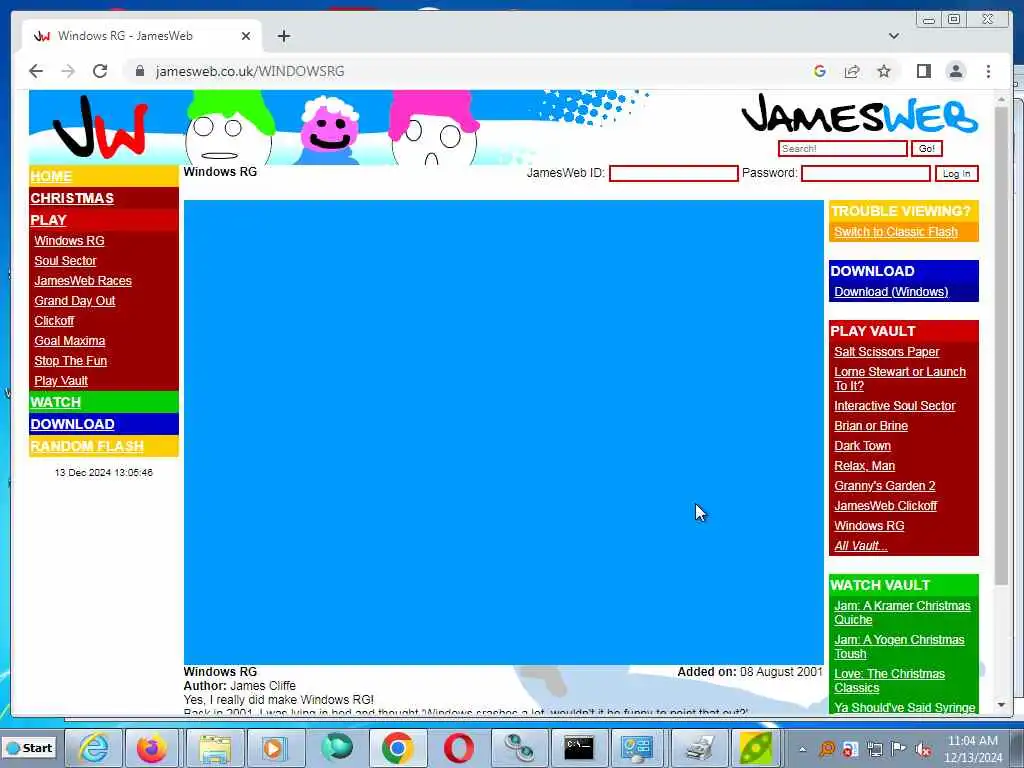Close the Windows RG - JamesWeb tab
Image resolution: width=1024 pixels, height=768 pixels.
[246, 36]
